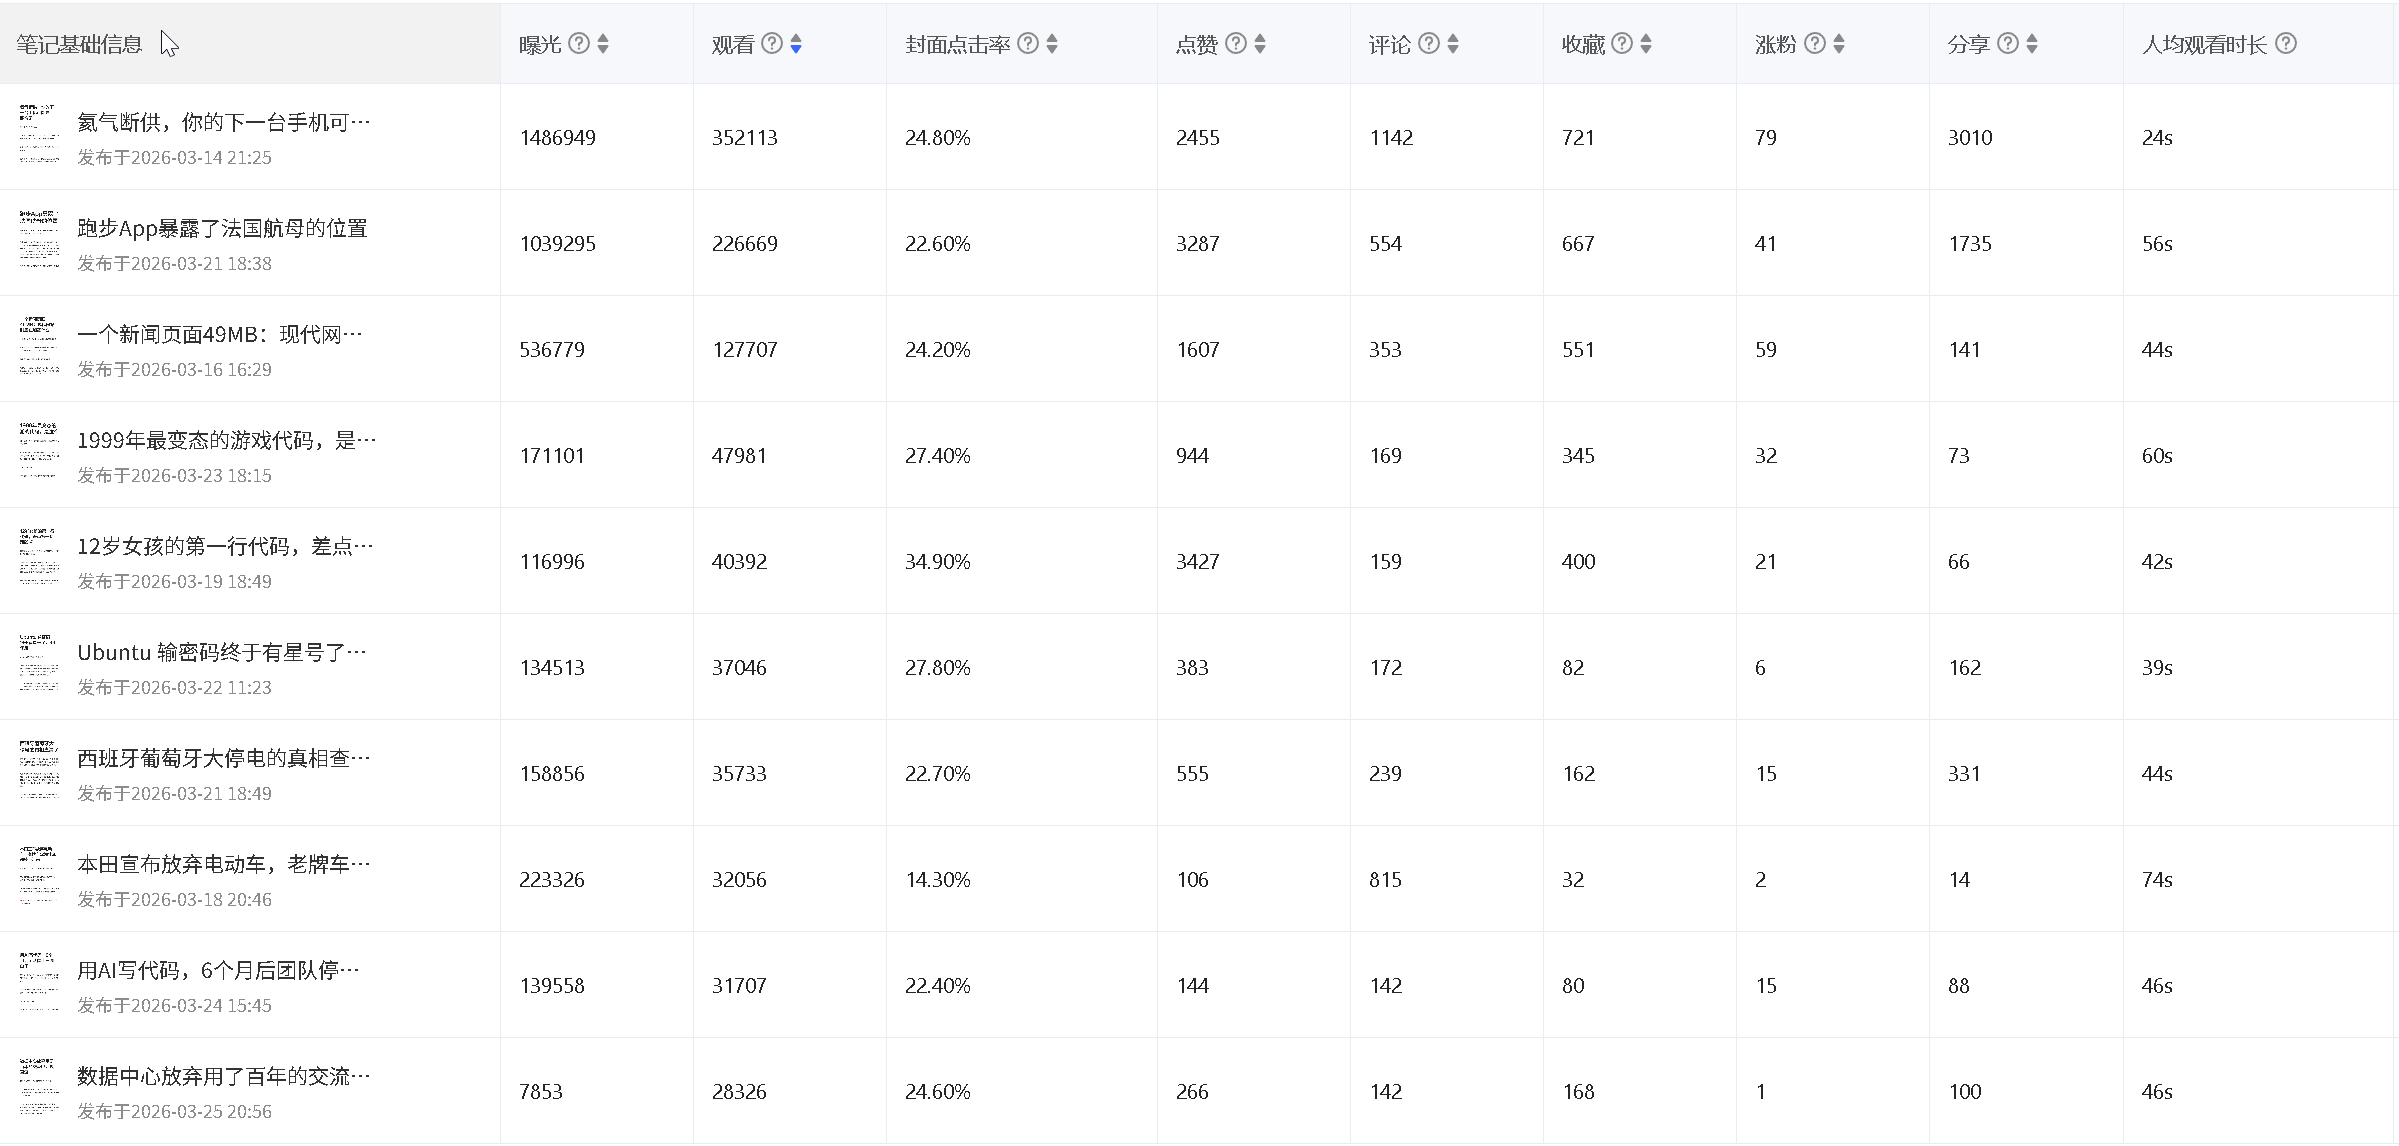Sort notes by 点赞 arrows
Screen dimensions: 2399x1146
1260,44
